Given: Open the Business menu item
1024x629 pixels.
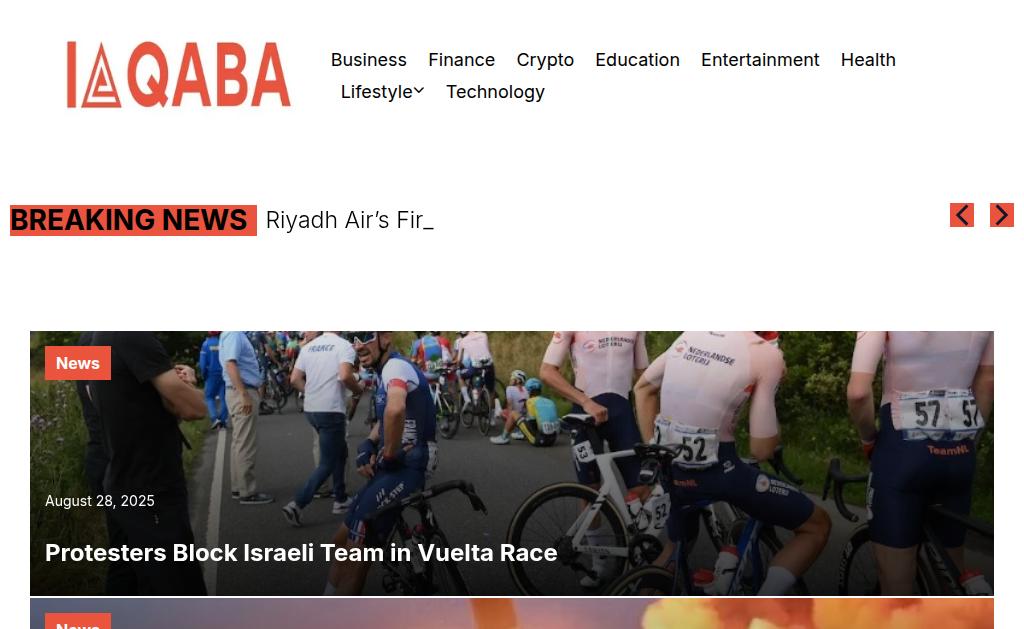Looking at the screenshot, I should pos(368,59).
